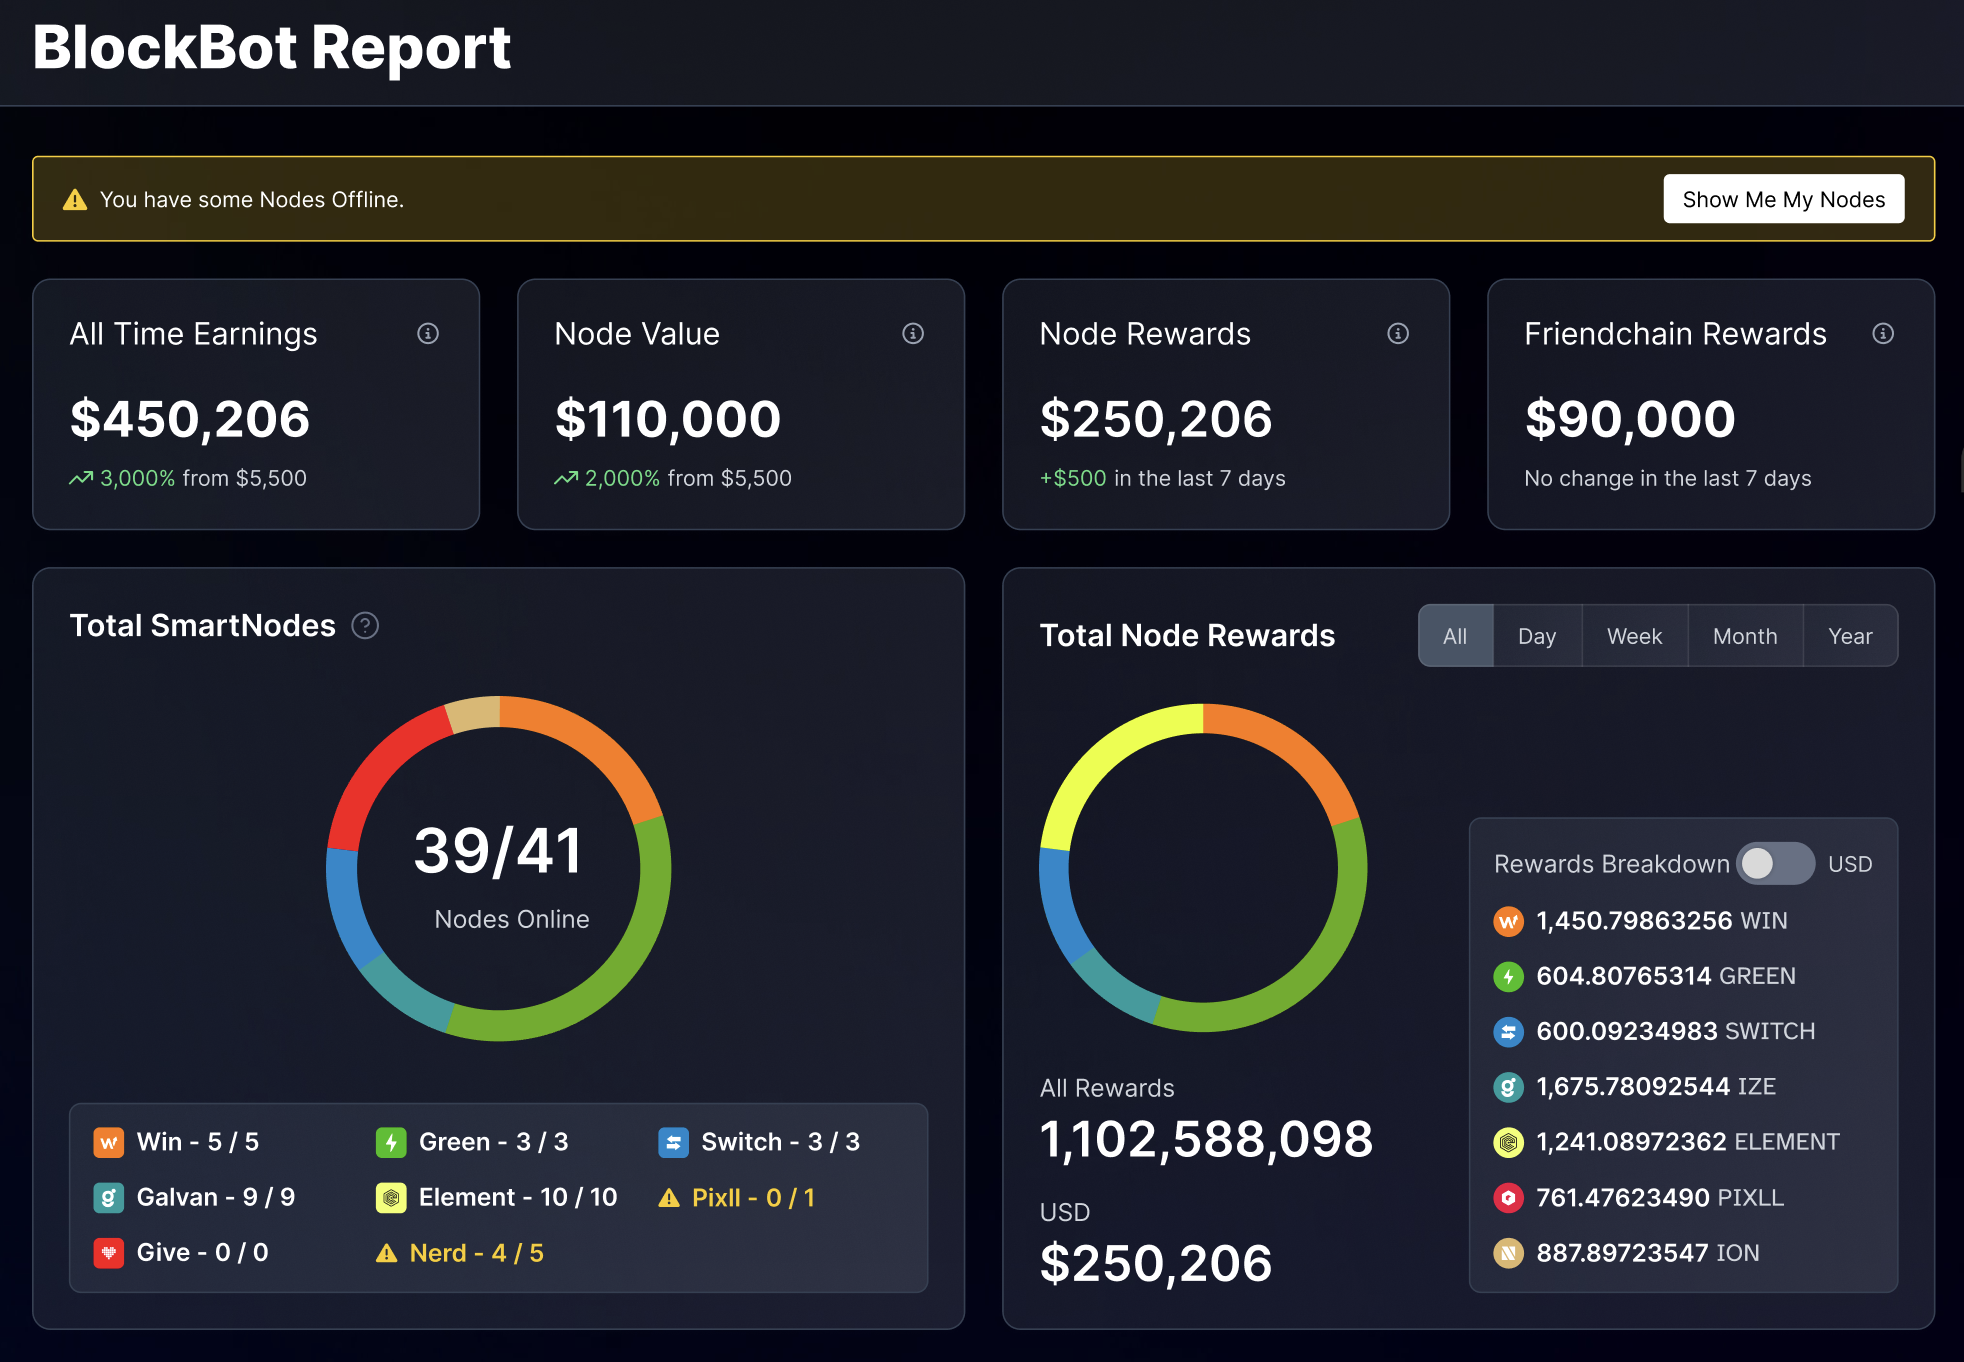Switch to the Week rewards tab
The width and height of the screenshot is (1964, 1362).
pos(1634,636)
